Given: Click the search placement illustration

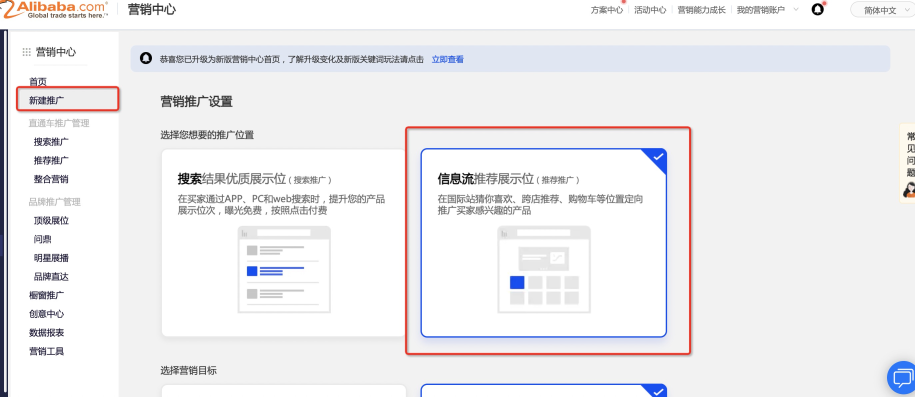Looking at the screenshot, I should point(284,269).
